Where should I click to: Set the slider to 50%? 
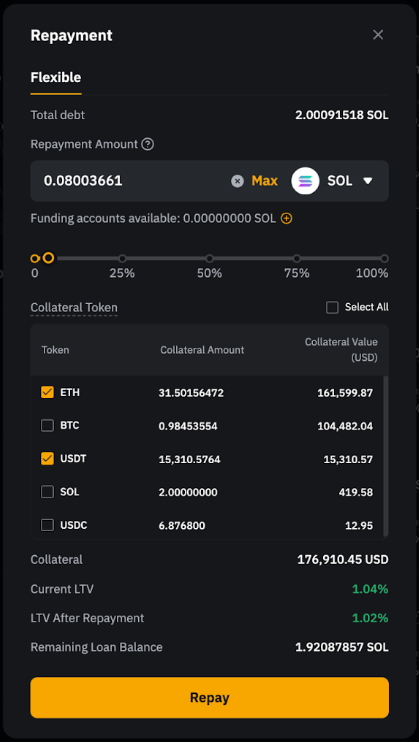point(210,258)
